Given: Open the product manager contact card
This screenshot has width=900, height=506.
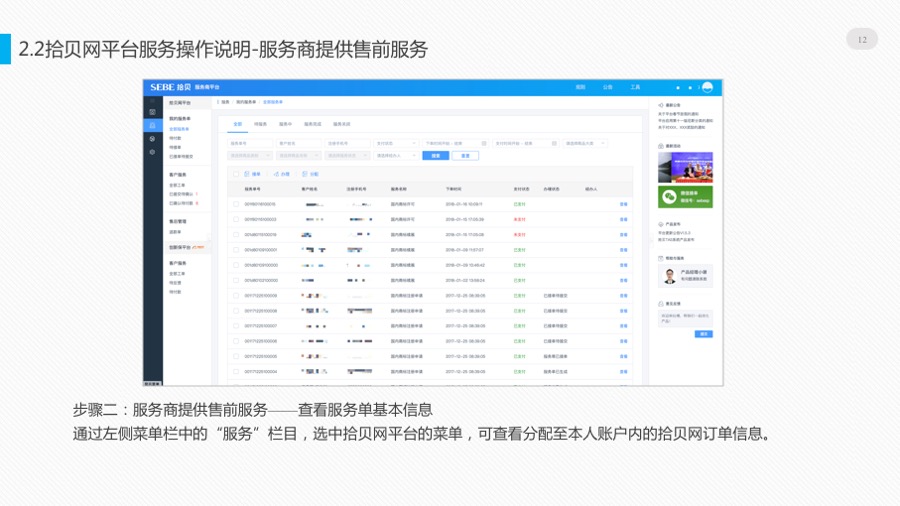Looking at the screenshot, I should pyautogui.click(x=685, y=276).
